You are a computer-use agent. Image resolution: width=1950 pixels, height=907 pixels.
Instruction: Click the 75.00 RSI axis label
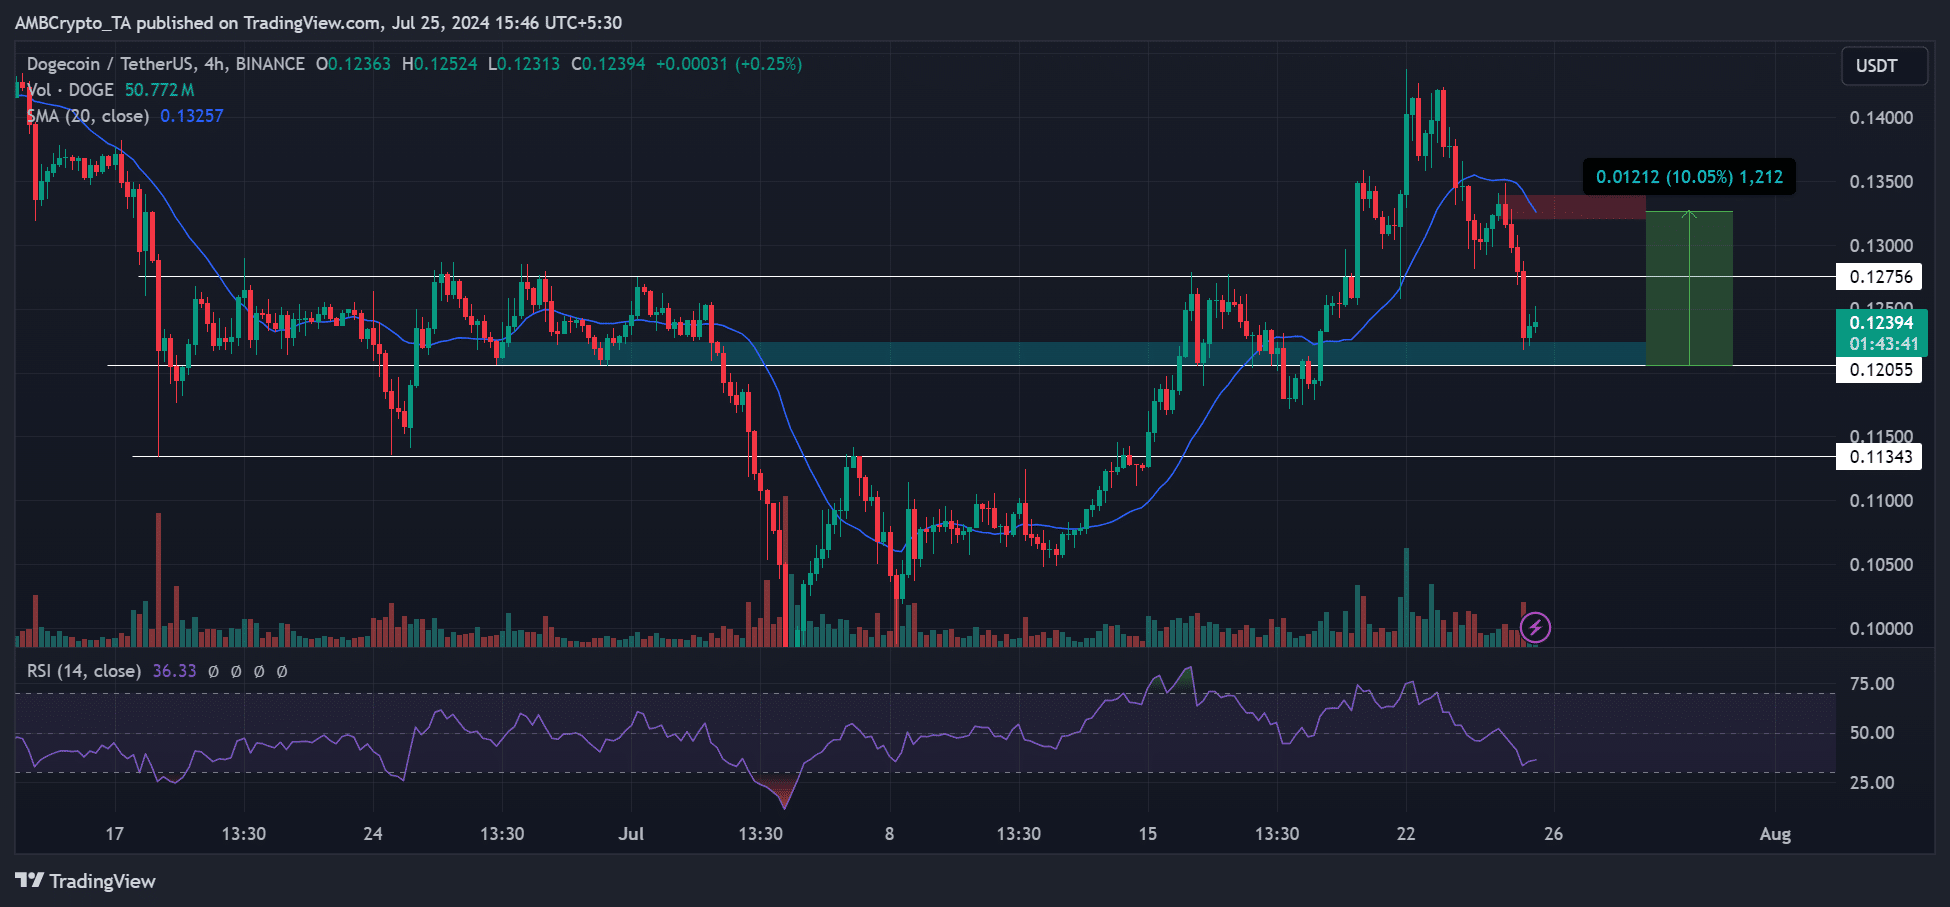[x=1872, y=684]
